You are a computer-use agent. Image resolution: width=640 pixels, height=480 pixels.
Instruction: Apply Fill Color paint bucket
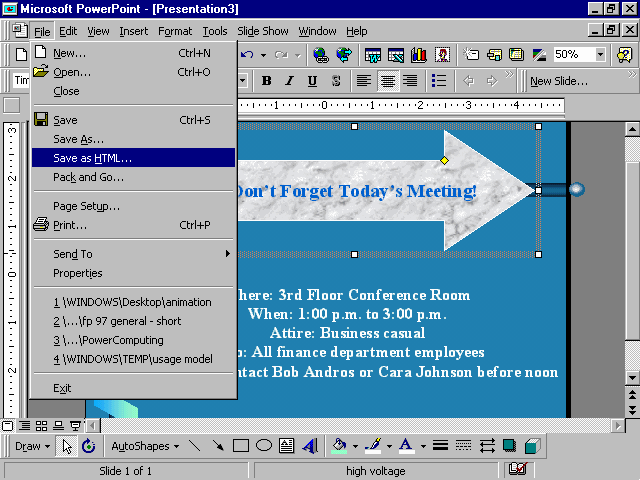(340, 446)
